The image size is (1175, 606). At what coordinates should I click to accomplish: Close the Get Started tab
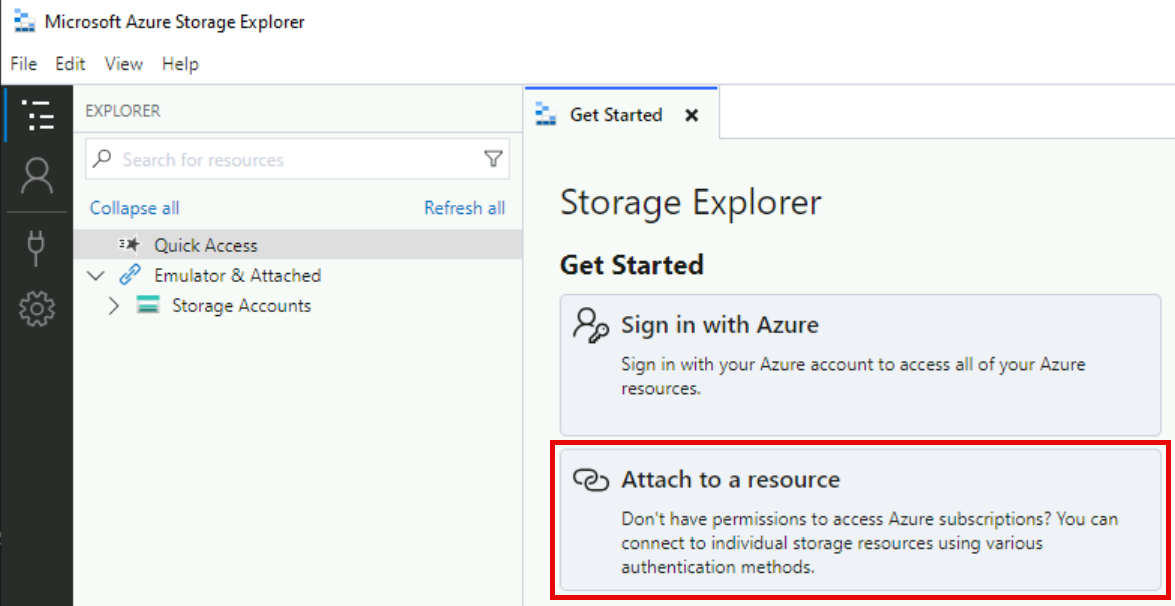click(x=691, y=115)
